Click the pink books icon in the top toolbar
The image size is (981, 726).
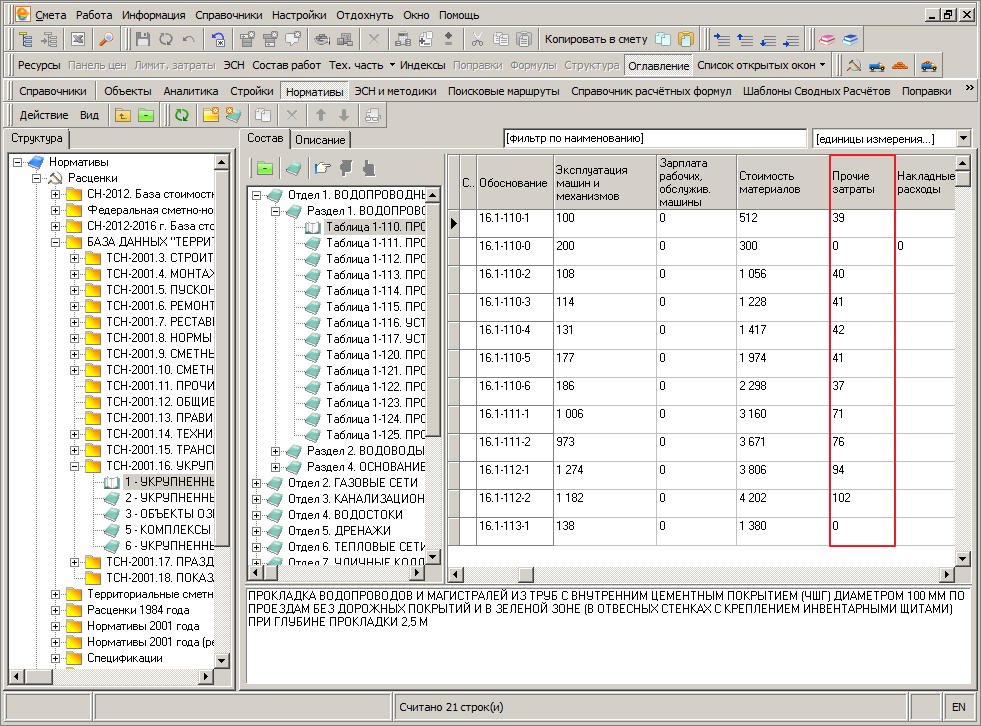click(x=827, y=39)
